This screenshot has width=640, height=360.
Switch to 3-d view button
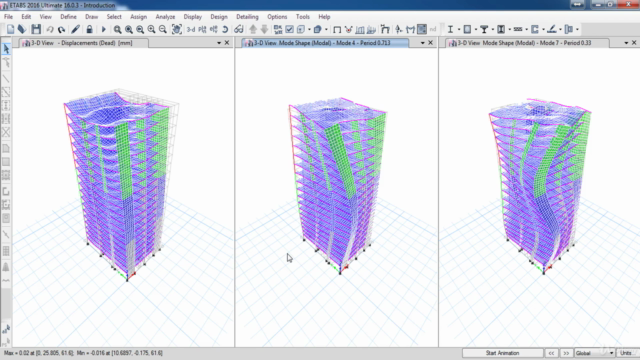click(191, 29)
